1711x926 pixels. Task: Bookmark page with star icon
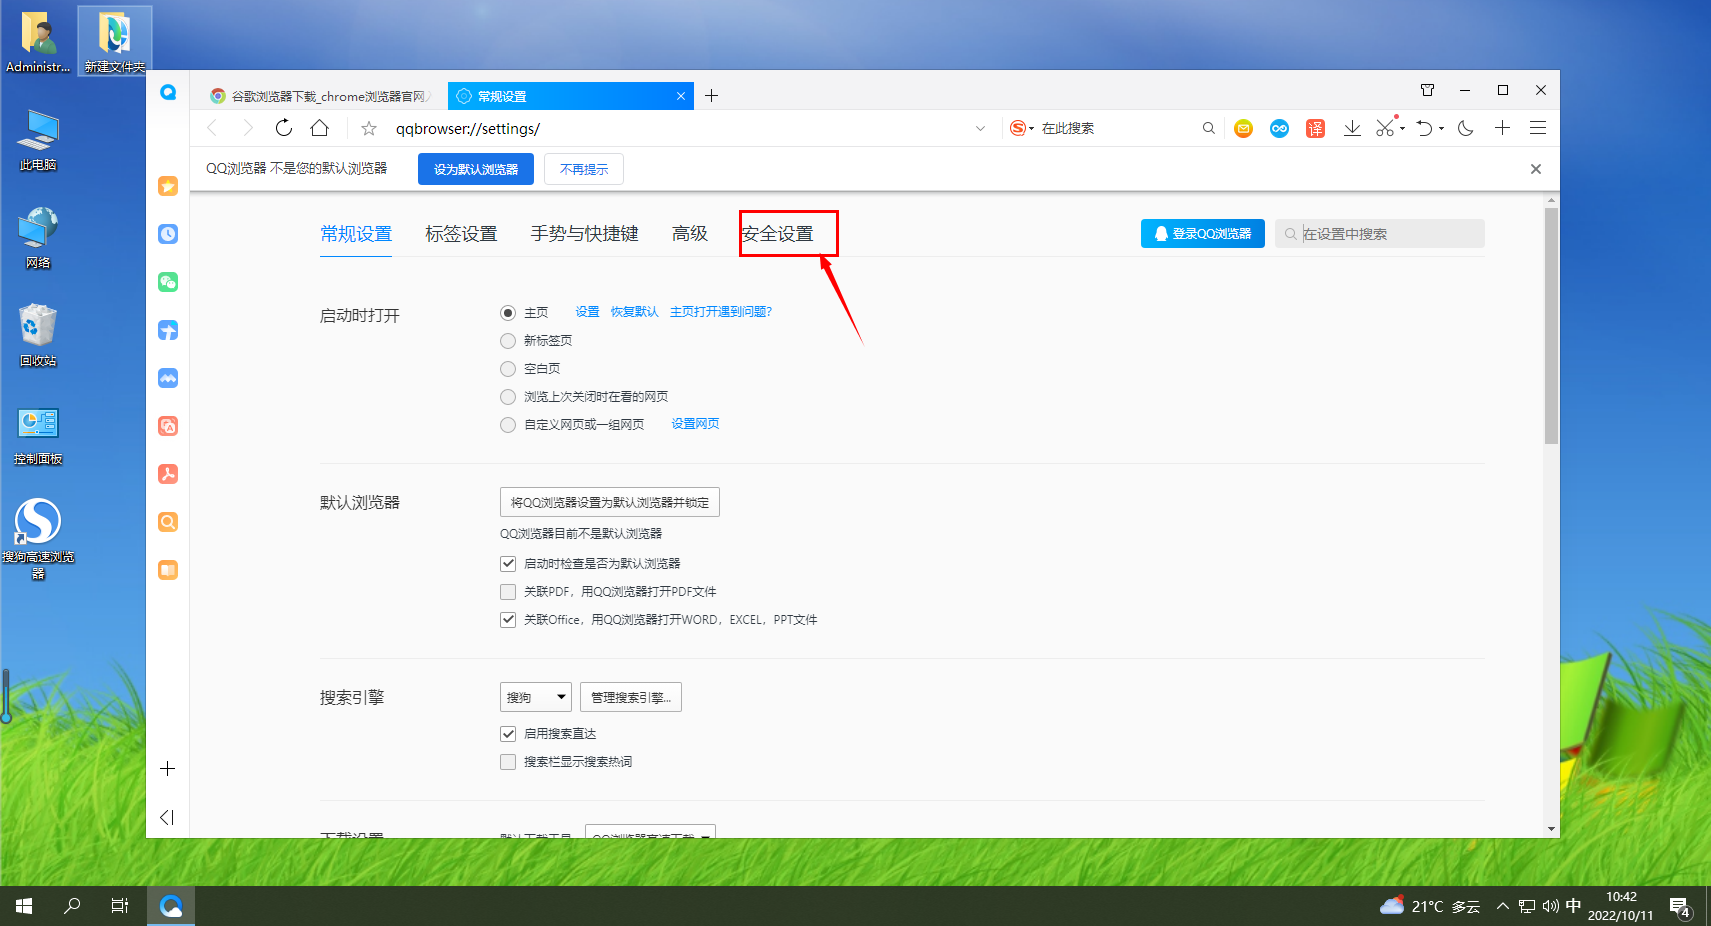(369, 128)
